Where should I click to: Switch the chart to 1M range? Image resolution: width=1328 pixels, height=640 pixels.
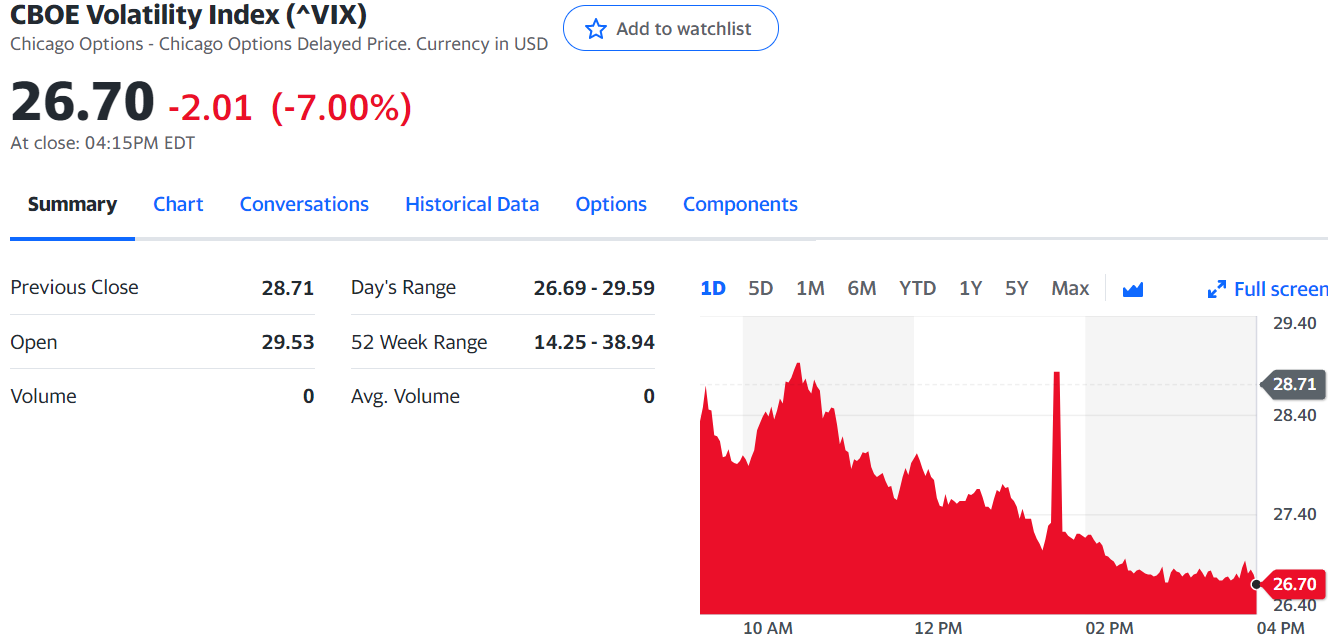coord(810,288)
